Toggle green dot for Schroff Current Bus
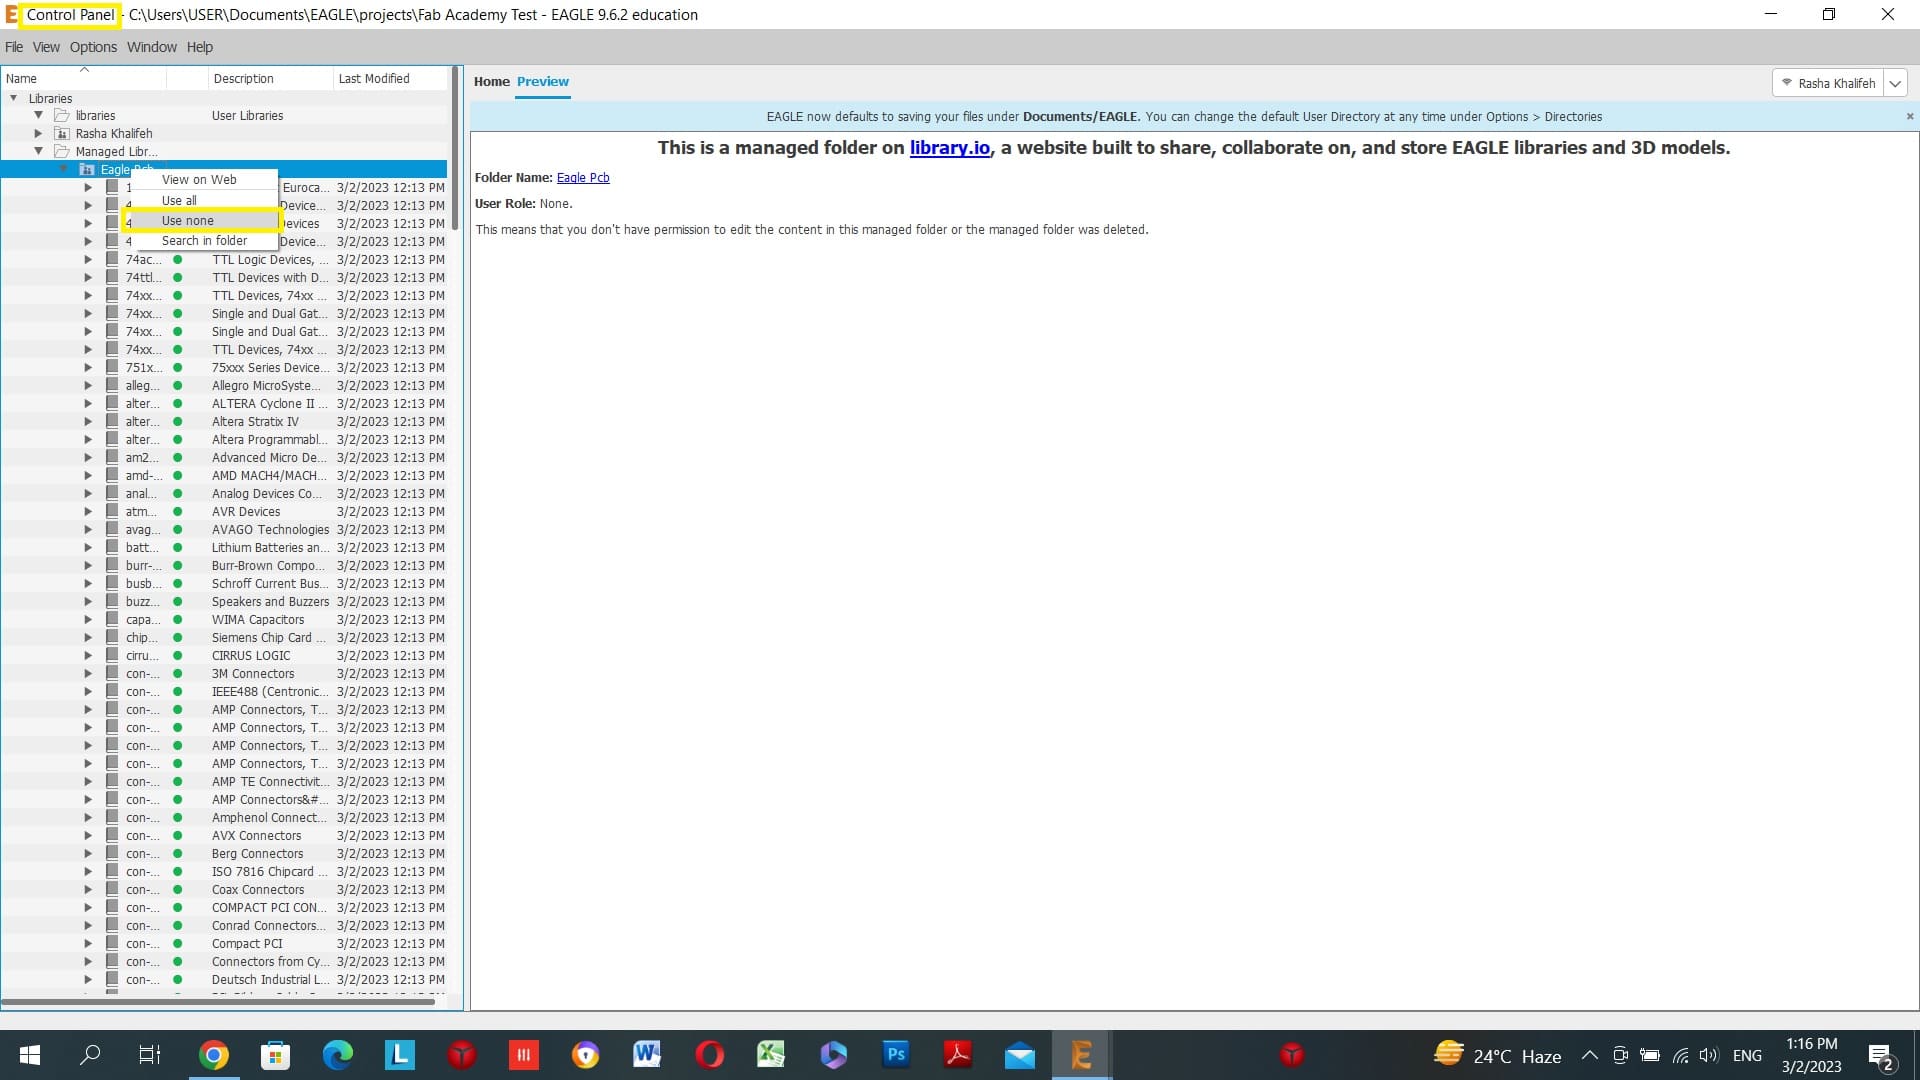 178,584
